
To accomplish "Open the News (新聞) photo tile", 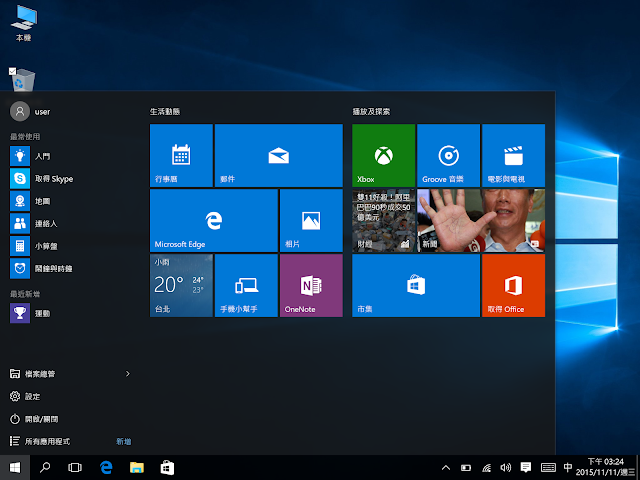I will 481,220.
